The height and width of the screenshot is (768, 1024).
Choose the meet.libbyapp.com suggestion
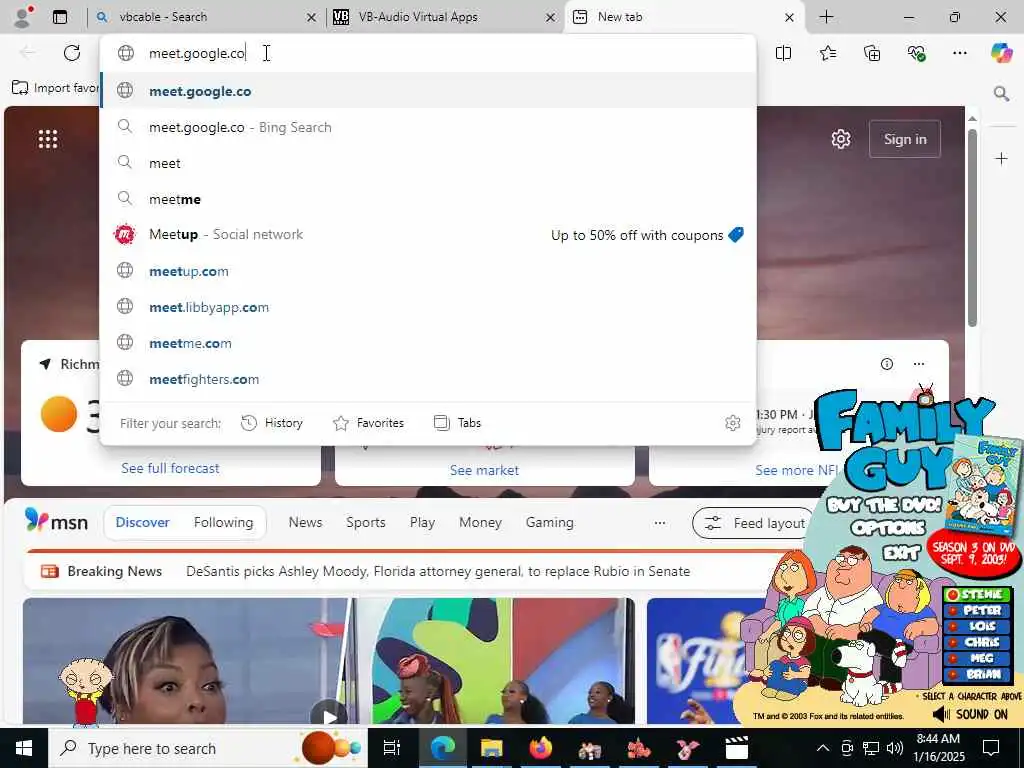tap(428, 307)
